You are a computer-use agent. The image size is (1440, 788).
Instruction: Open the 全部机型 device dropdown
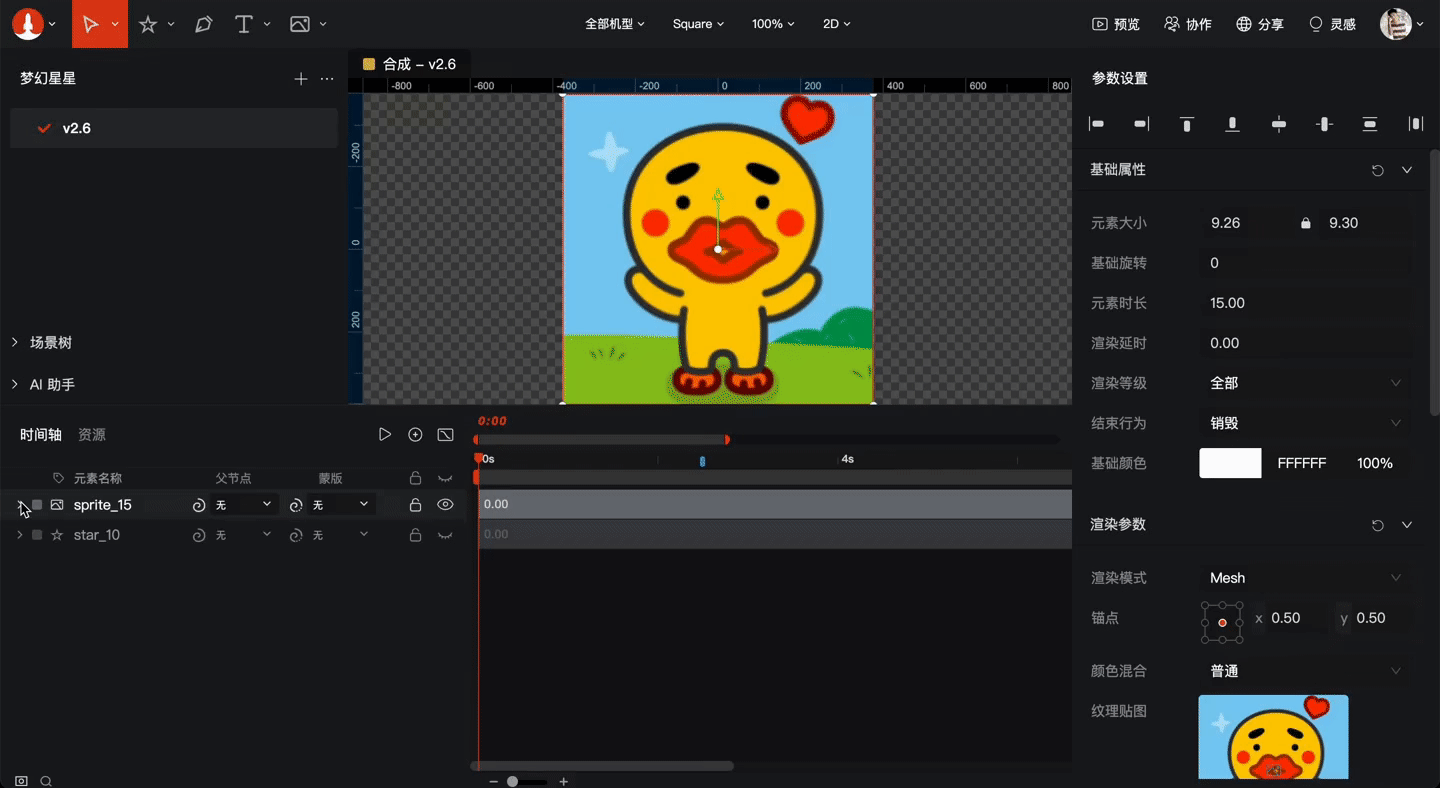[x=615, y=24]
